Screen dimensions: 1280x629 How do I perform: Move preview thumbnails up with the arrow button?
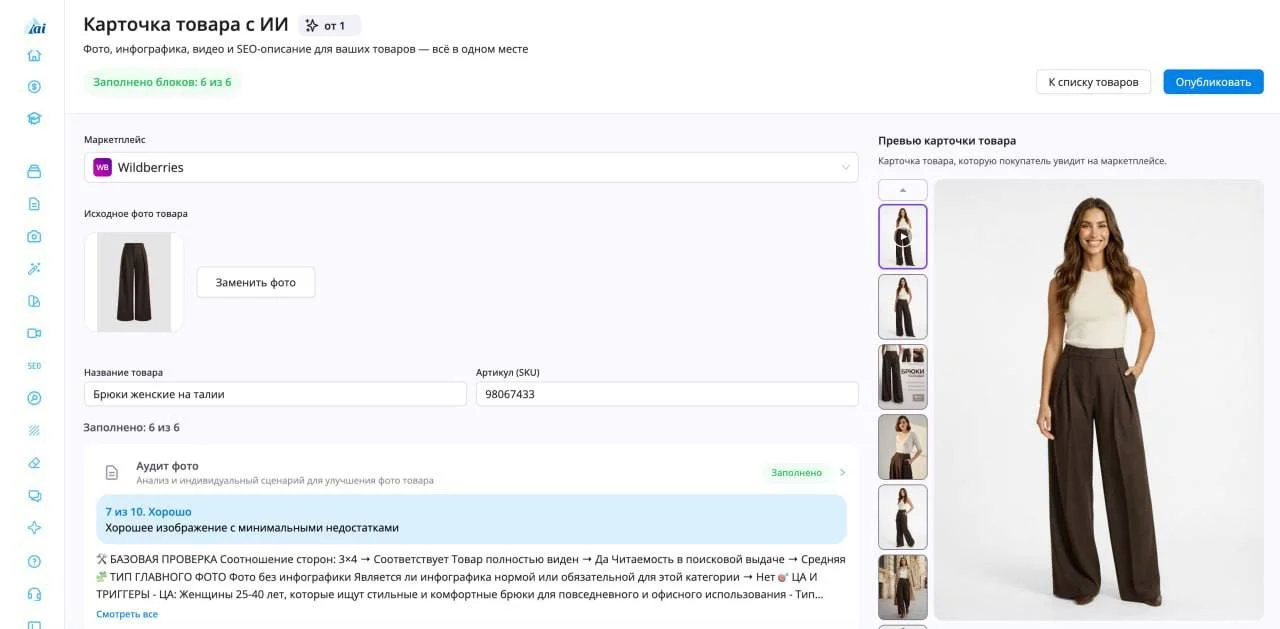pyautogui.click(x=903, y=189)
